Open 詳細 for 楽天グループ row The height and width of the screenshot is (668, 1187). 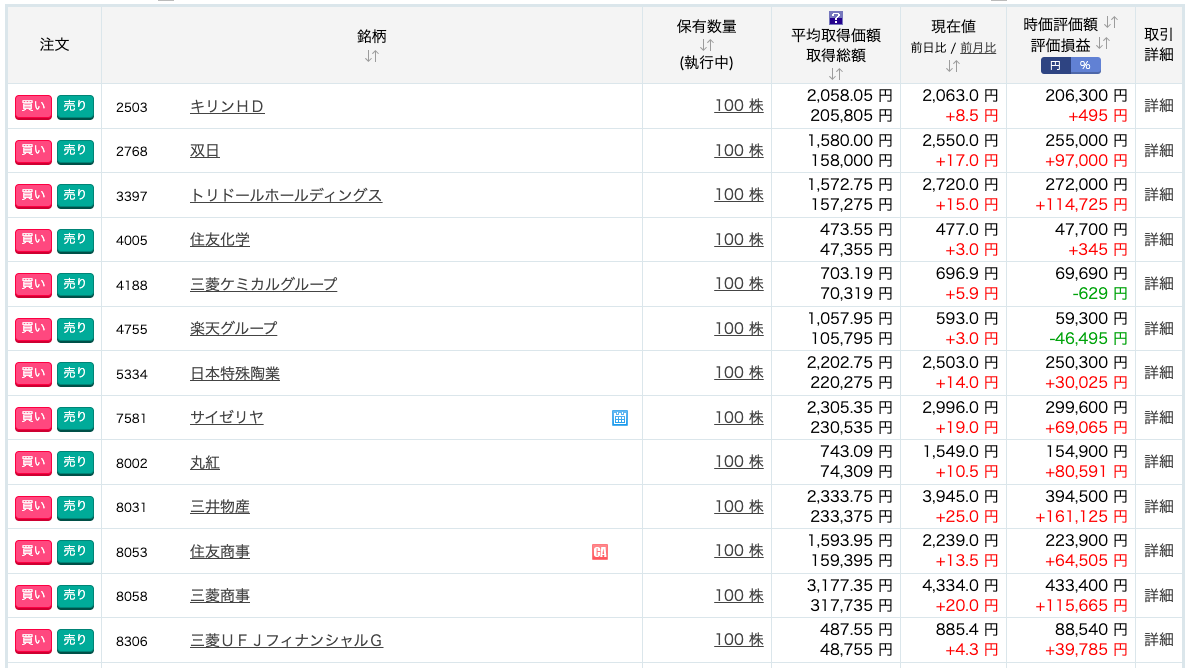1159,328
